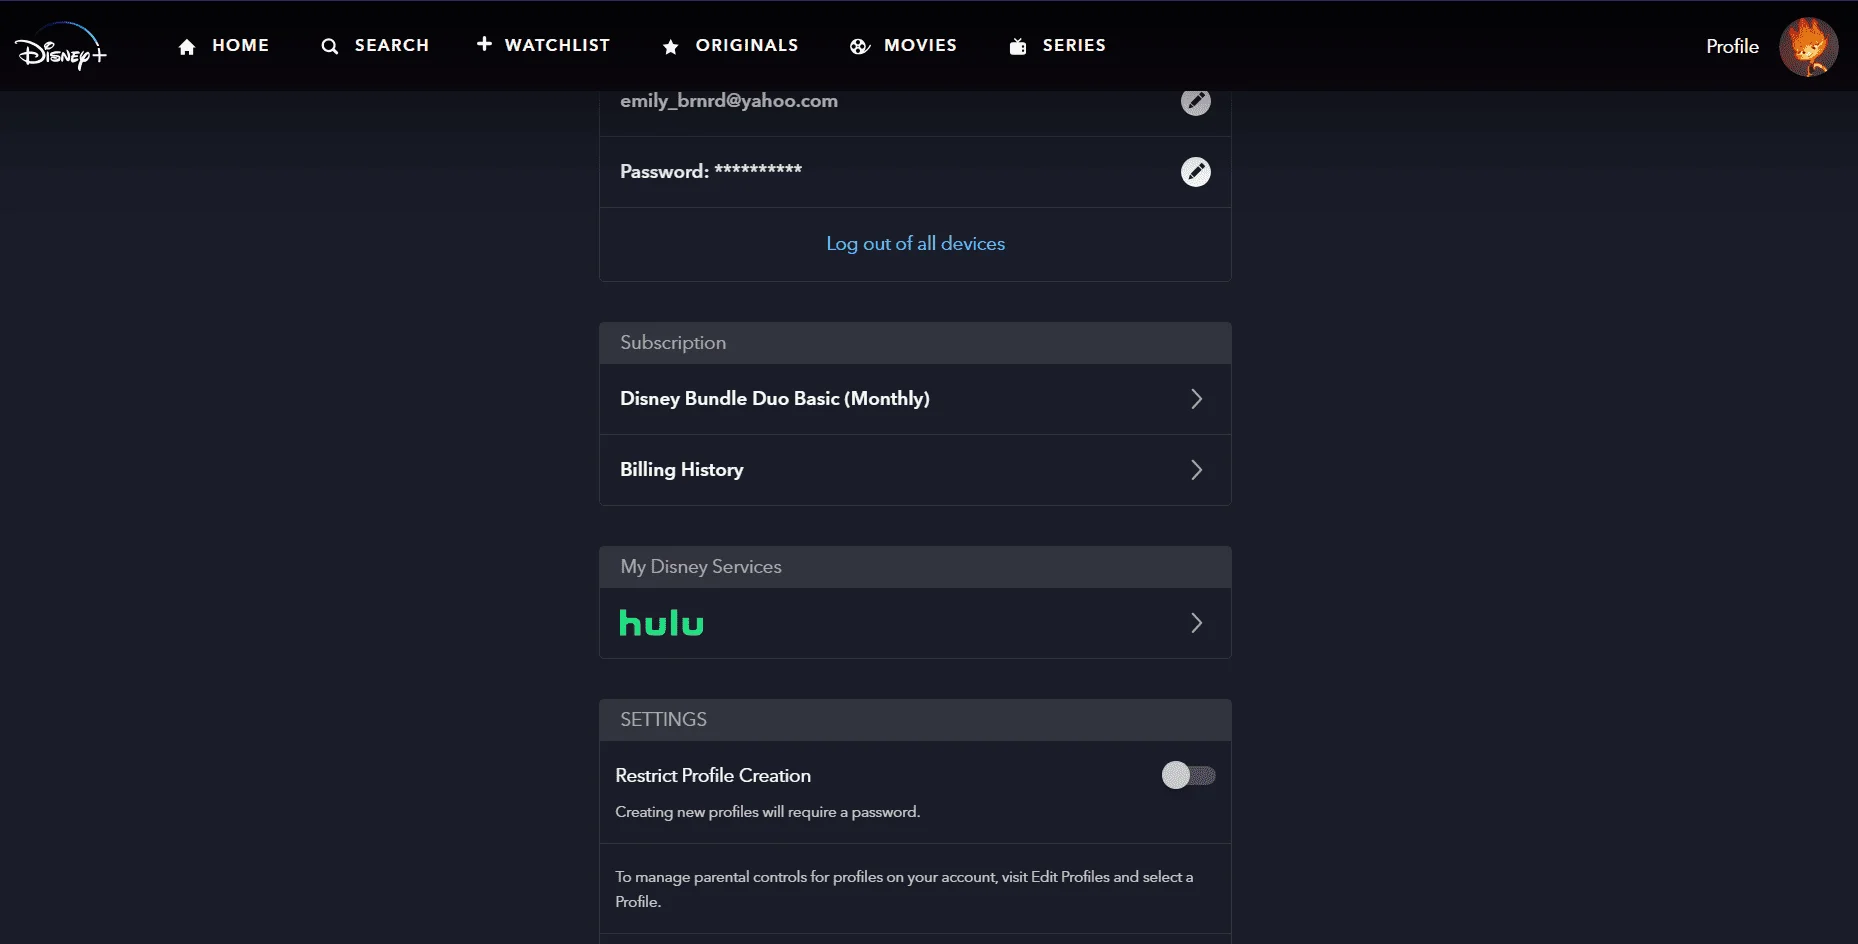This screenshot has height=944, width=1858.
Task: Open WATCHLIST in navigation bar
Action: (x=557, y=45)
